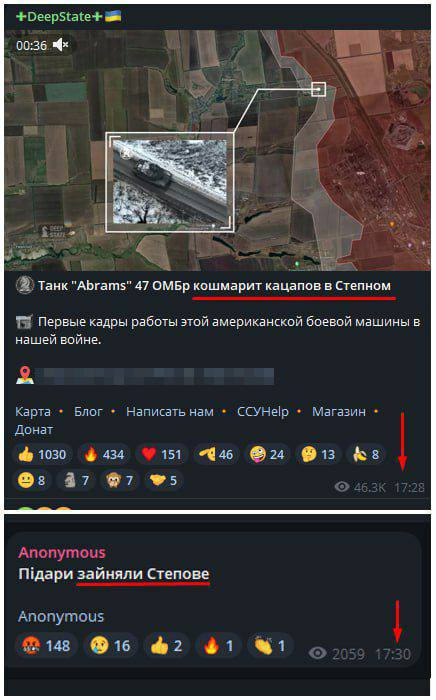Open the Блог link
436x700 pixels.
click(x=88, y=412)
